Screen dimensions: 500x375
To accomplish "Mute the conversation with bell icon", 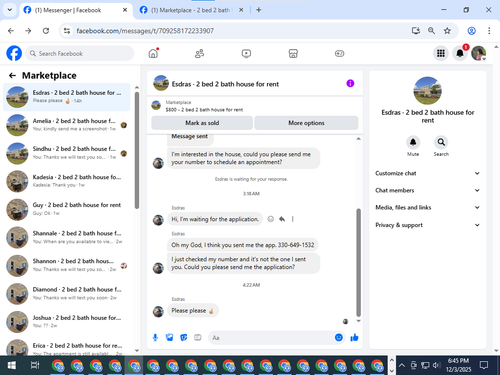I will coord(413,142).
